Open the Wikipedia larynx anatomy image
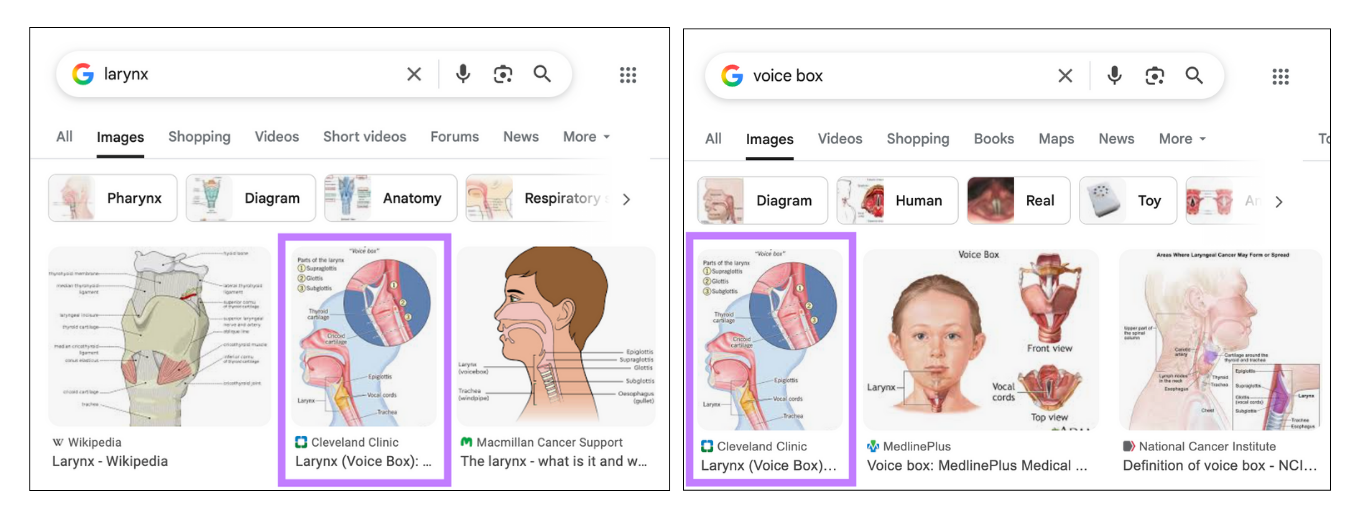 [159, 337]
